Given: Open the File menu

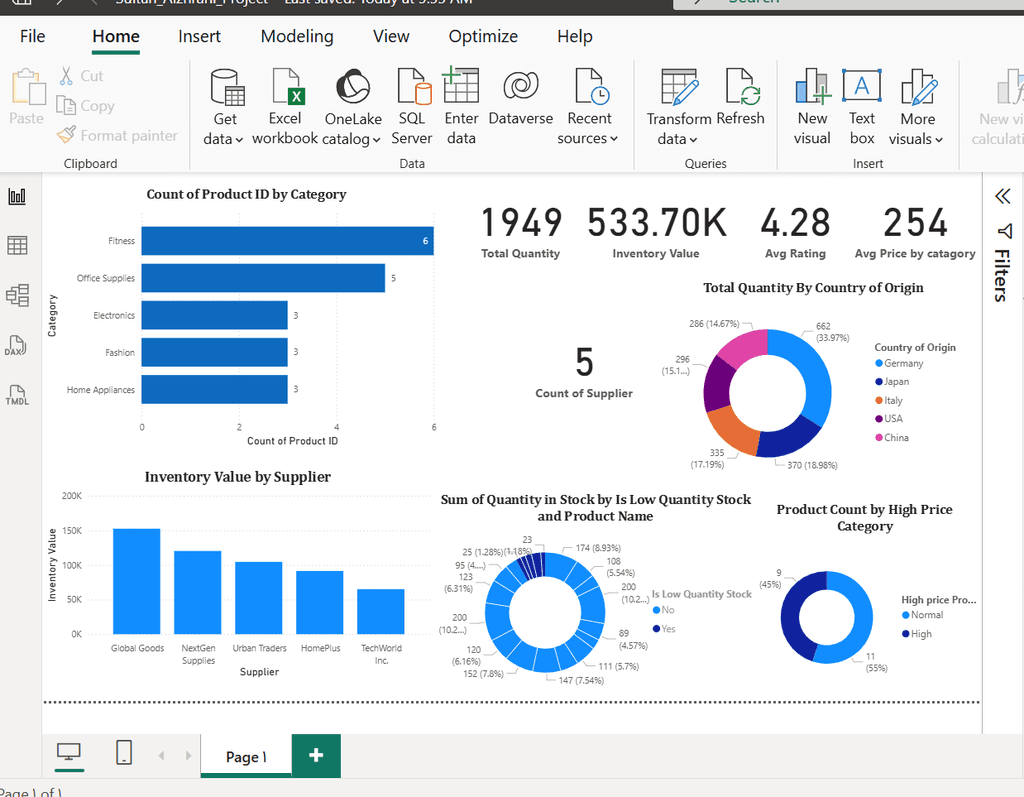Looking at the screenshot, I should tap(33, 36).
